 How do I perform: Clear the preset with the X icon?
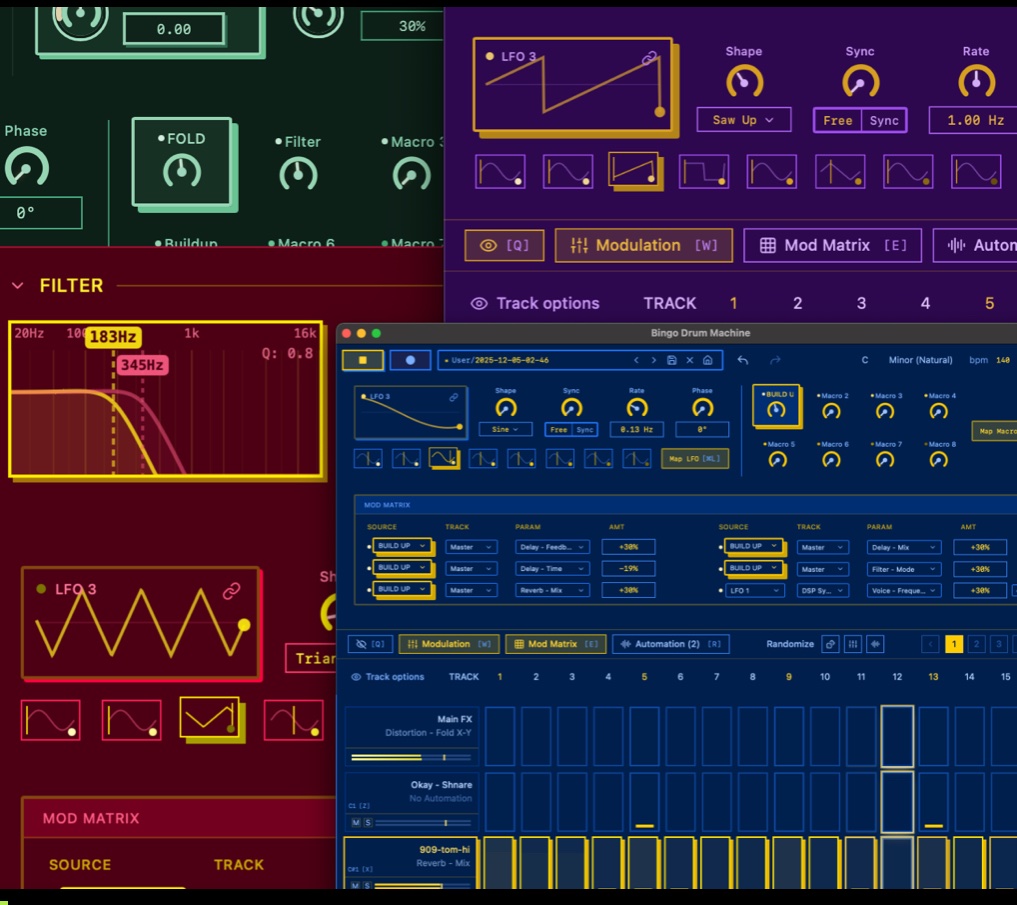(x=690, y=360)
